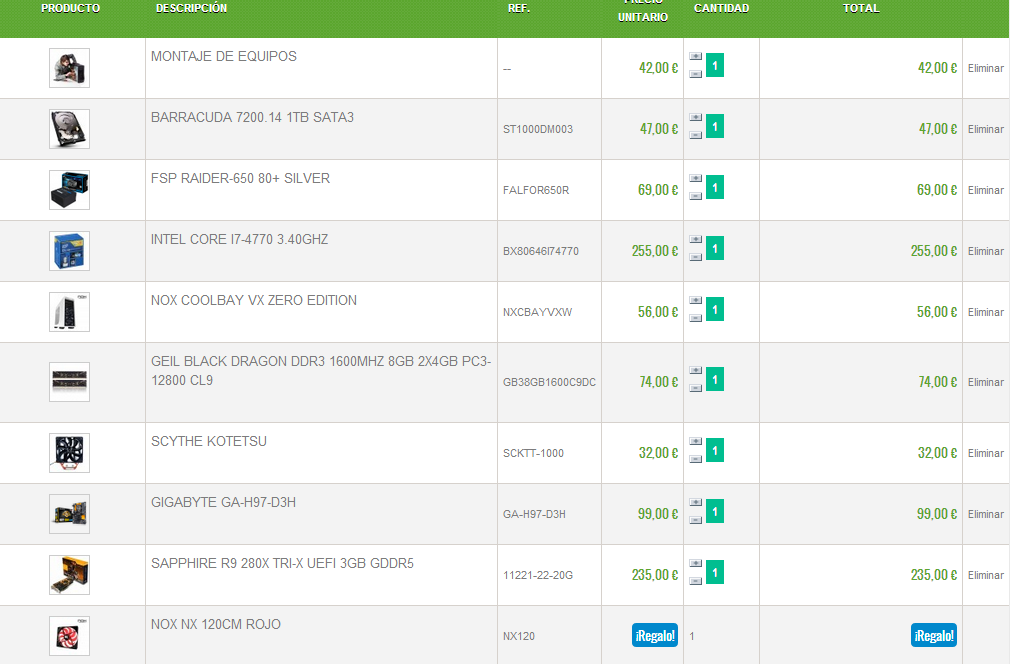View Gigabyte motherboard thumbnail

tap(69, 514)
